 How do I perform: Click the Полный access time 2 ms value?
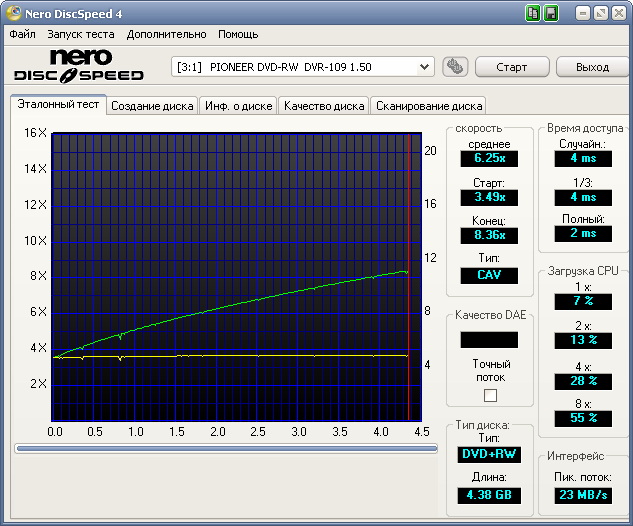583,233
